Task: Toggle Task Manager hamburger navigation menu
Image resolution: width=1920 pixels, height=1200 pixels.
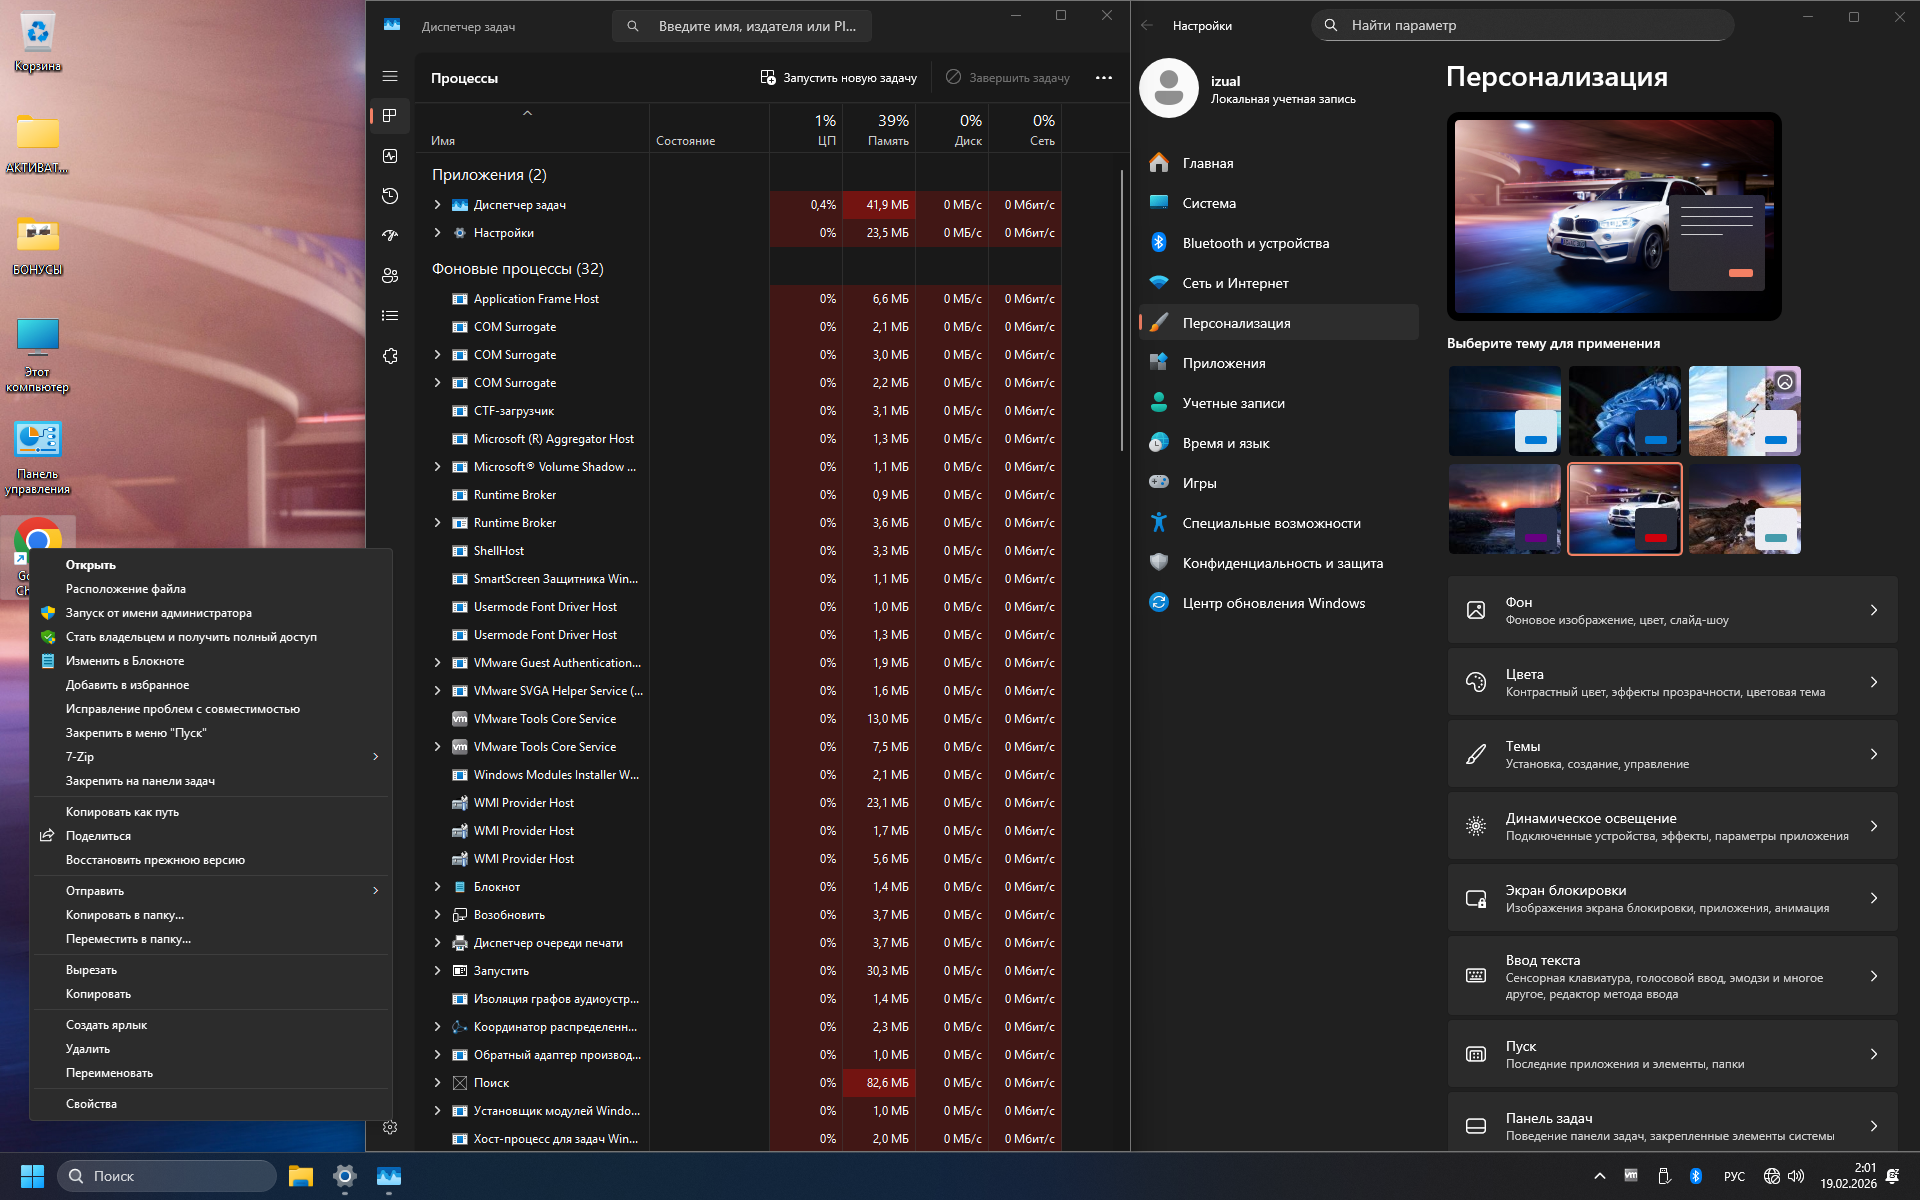Action: click(390, 76)
